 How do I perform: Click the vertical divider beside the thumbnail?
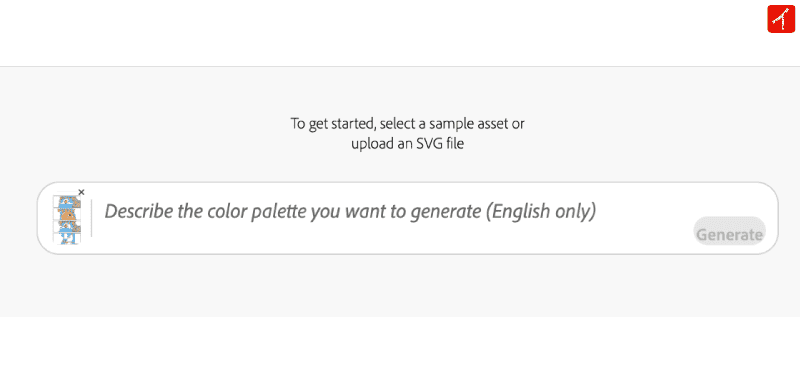click(x=92, y=218)
